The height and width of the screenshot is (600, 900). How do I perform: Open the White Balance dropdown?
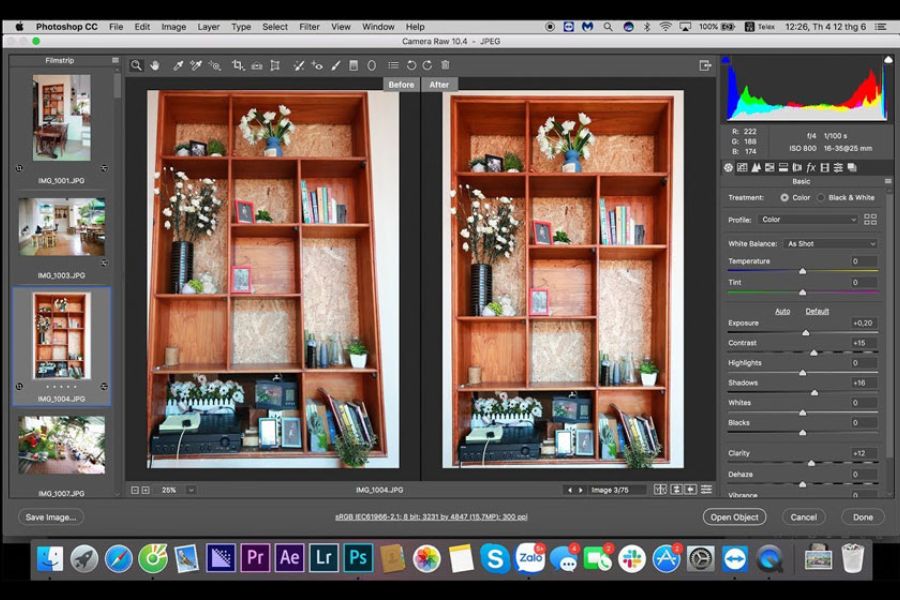coord(831,243)
